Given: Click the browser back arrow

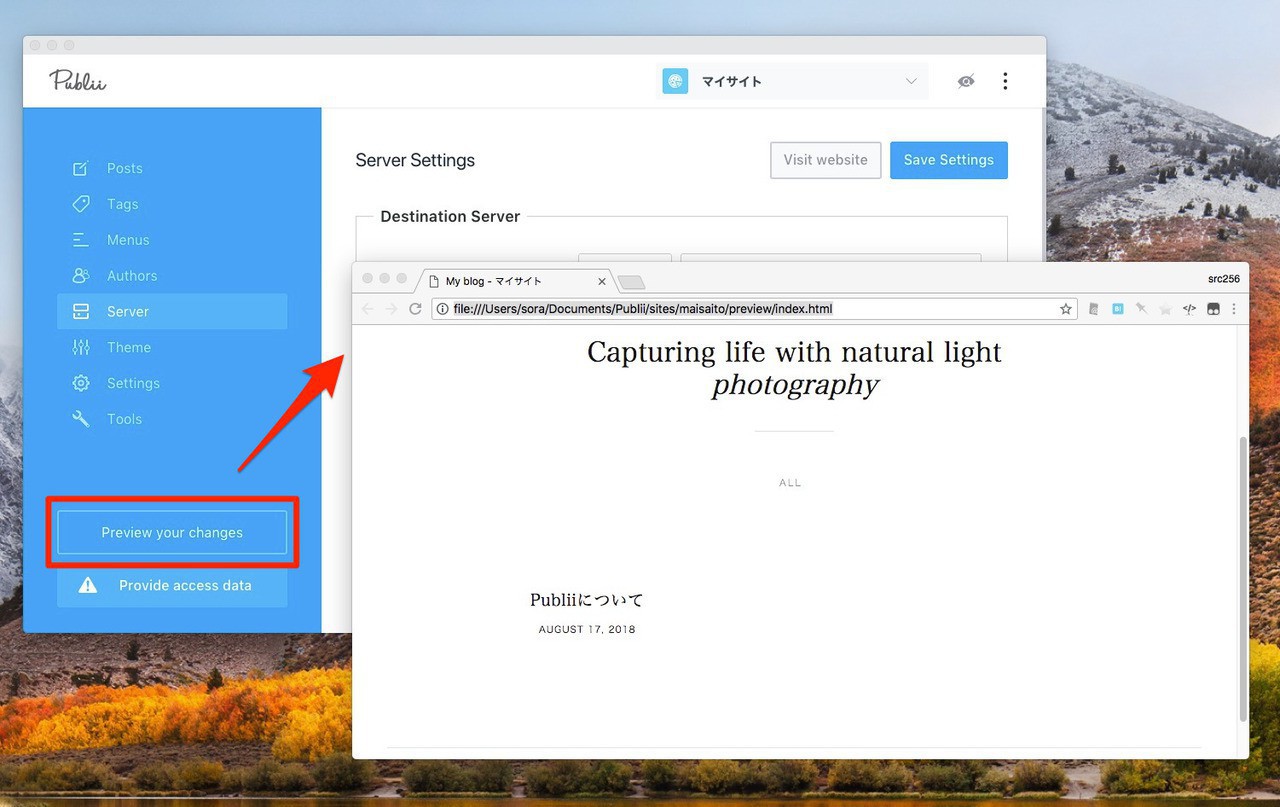Looking at the screenshot, I should pyautogui.click(x=368, y=309).
